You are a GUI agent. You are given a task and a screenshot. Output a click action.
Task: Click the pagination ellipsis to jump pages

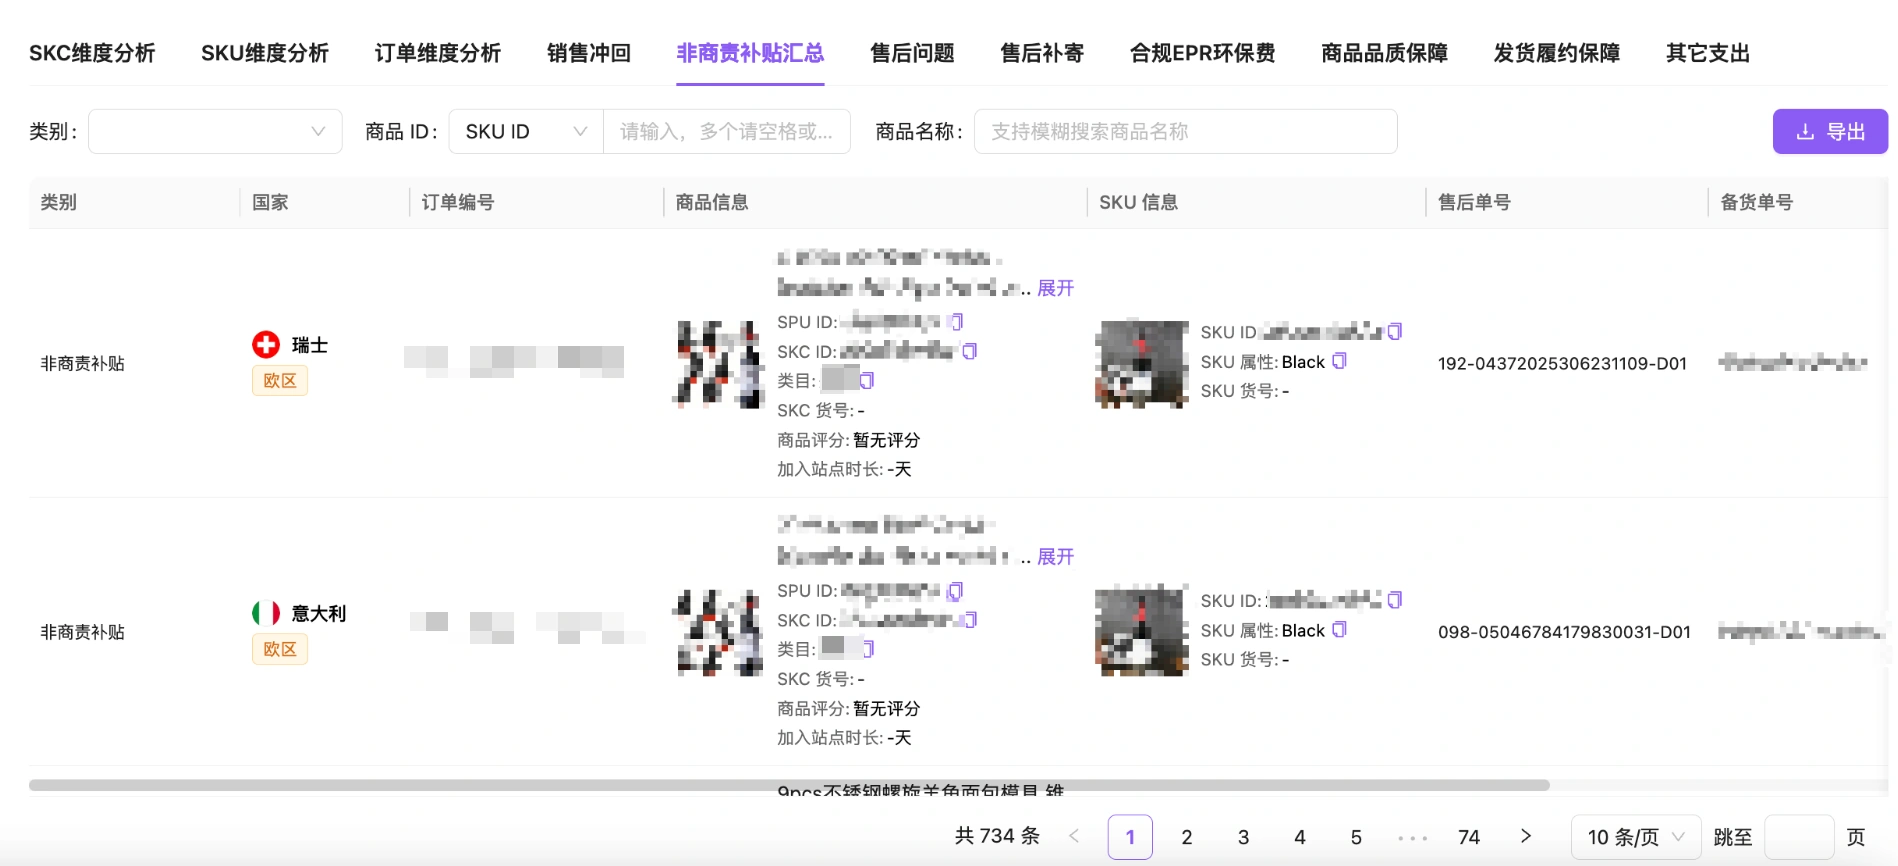coord(1412,837)
